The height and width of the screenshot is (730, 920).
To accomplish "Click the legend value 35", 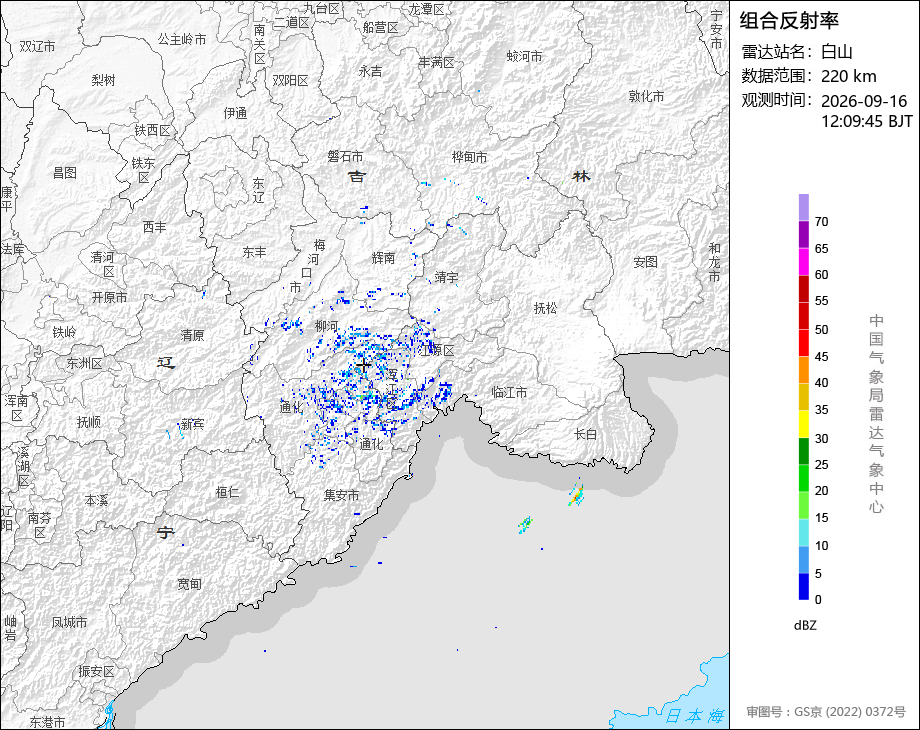I will tap(821, 410).
